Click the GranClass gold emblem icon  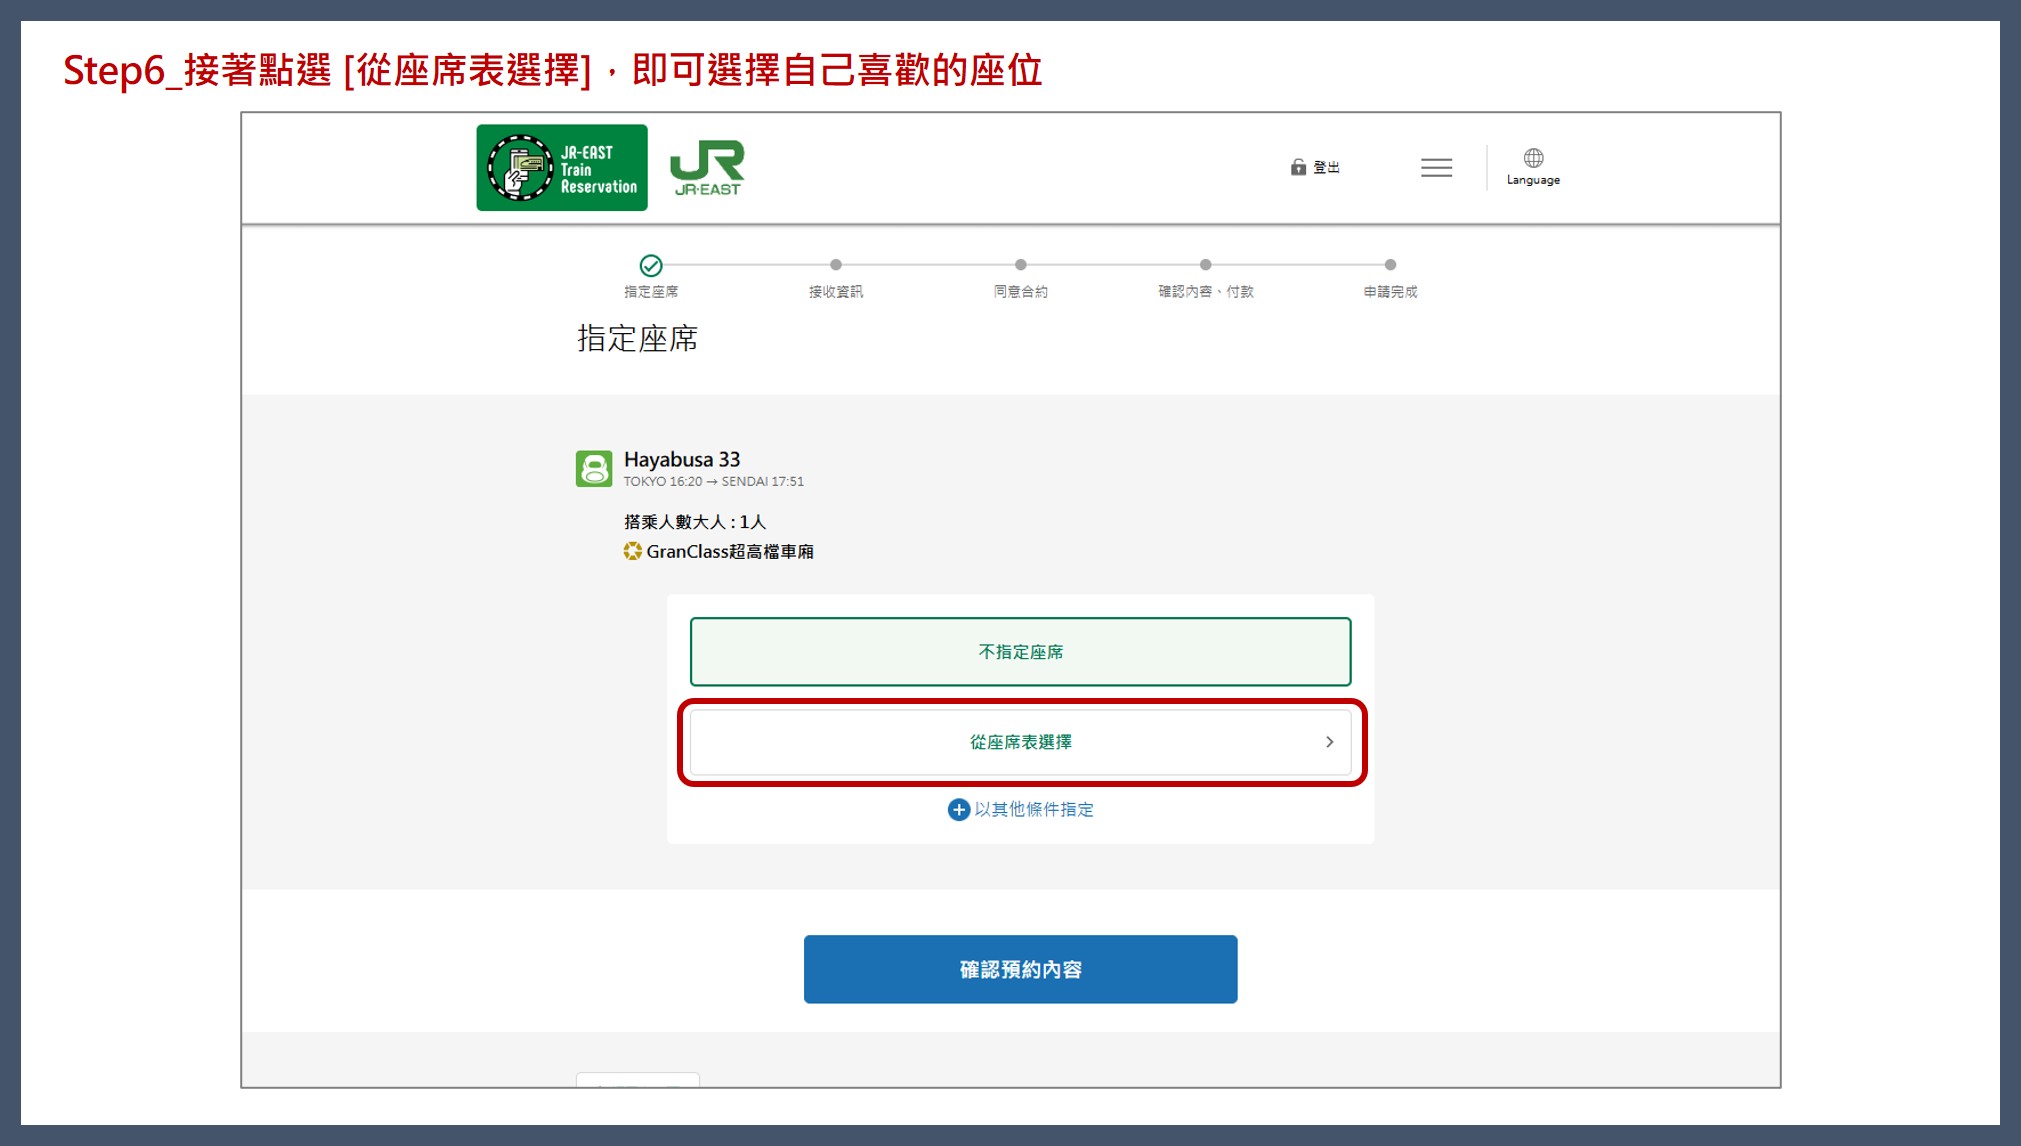click(632, 551)
